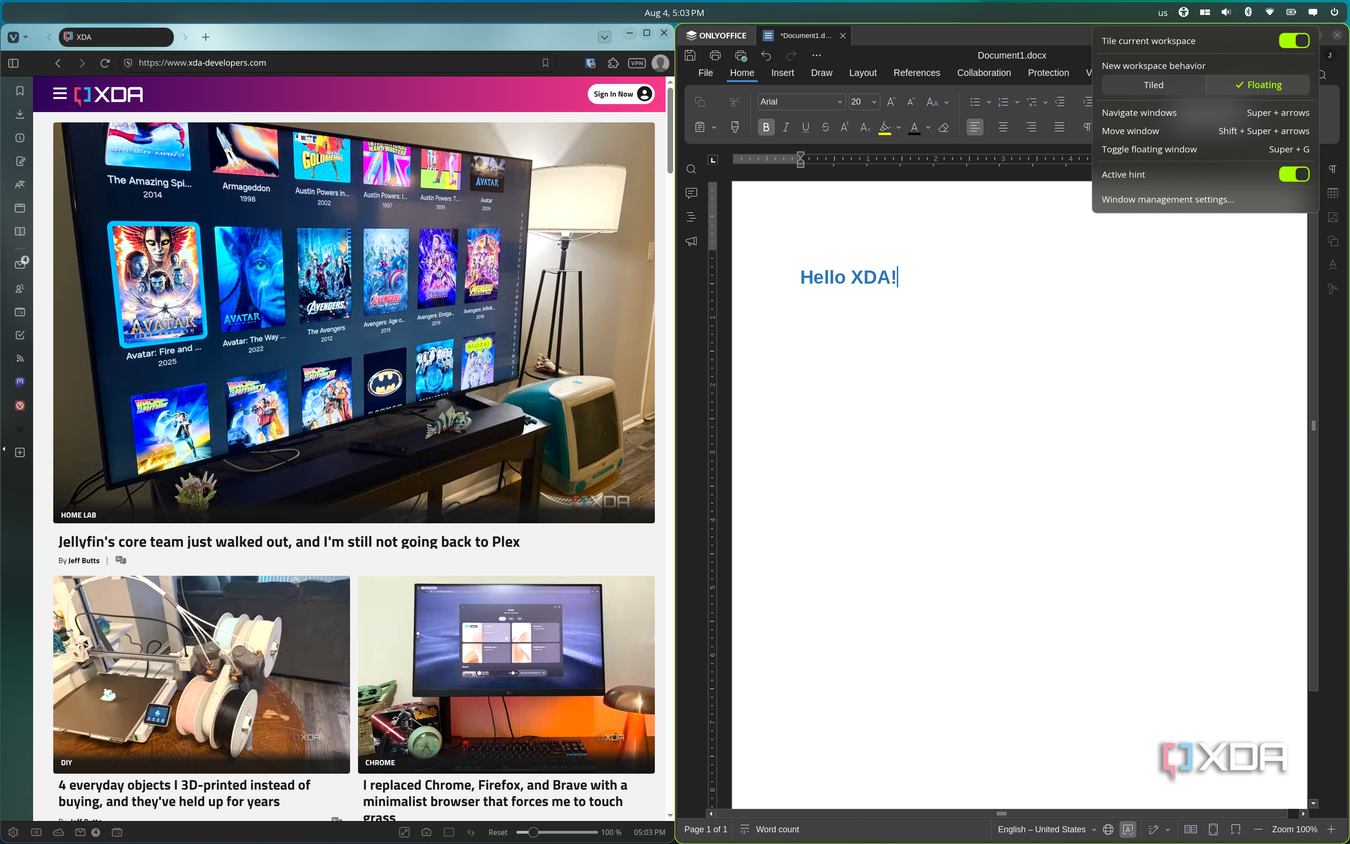Viewport: 1350px width, 844px height.
Task: Click the Vivaldi page zoom slider
Action: [x=557, y=832]
